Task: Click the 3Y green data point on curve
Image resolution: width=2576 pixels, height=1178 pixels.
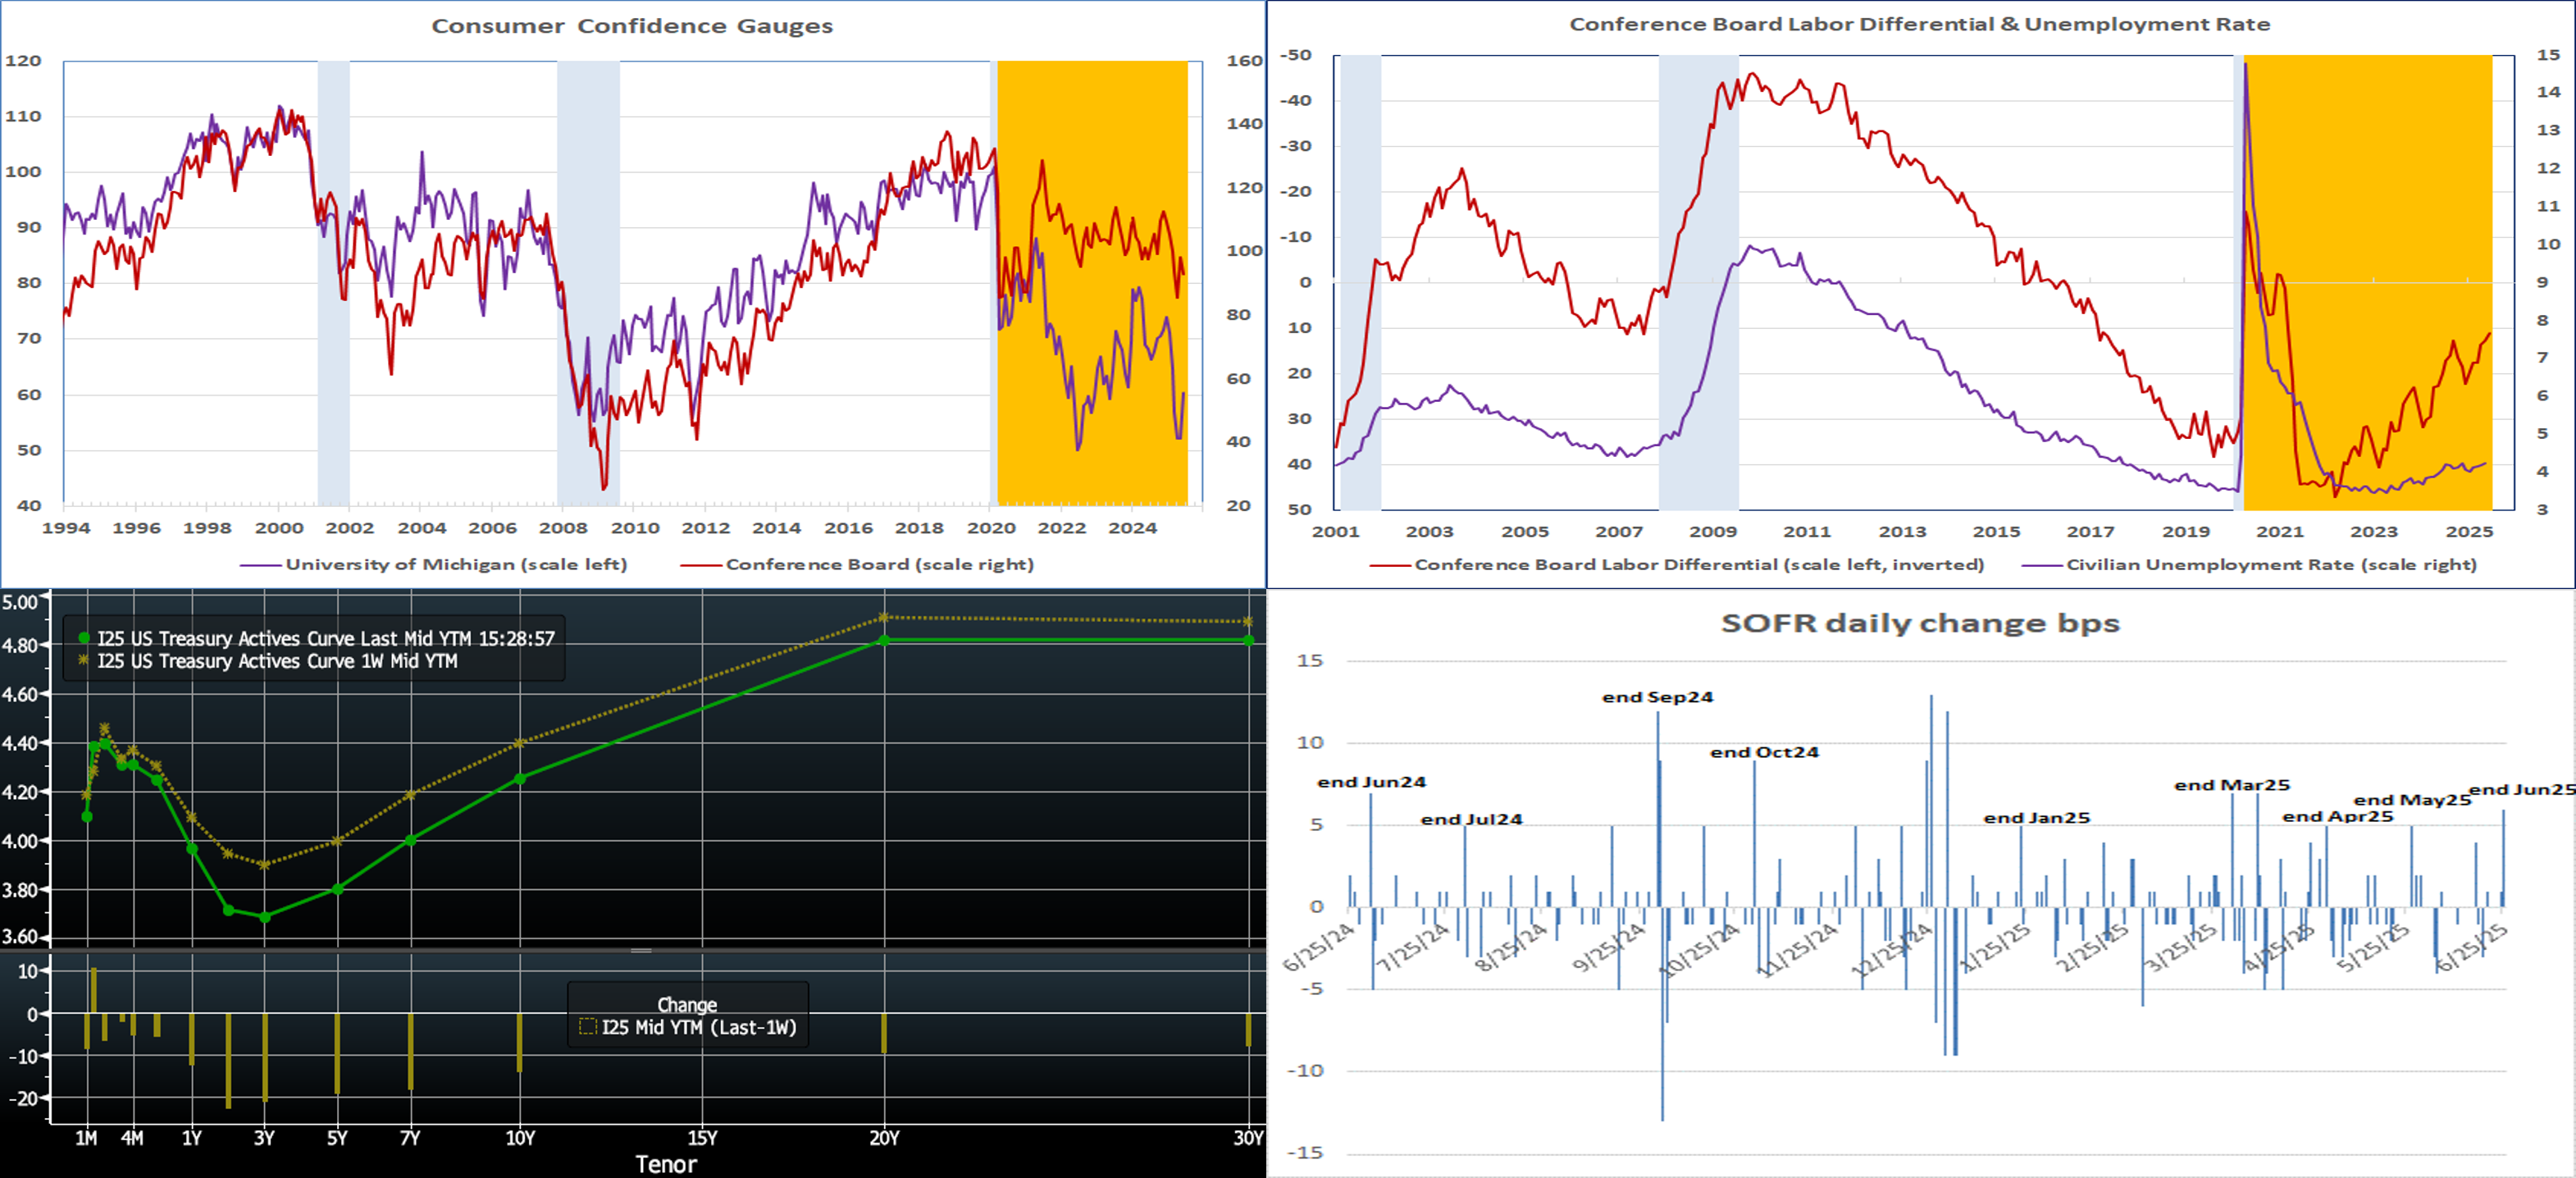Action: (x=265, y=917)
